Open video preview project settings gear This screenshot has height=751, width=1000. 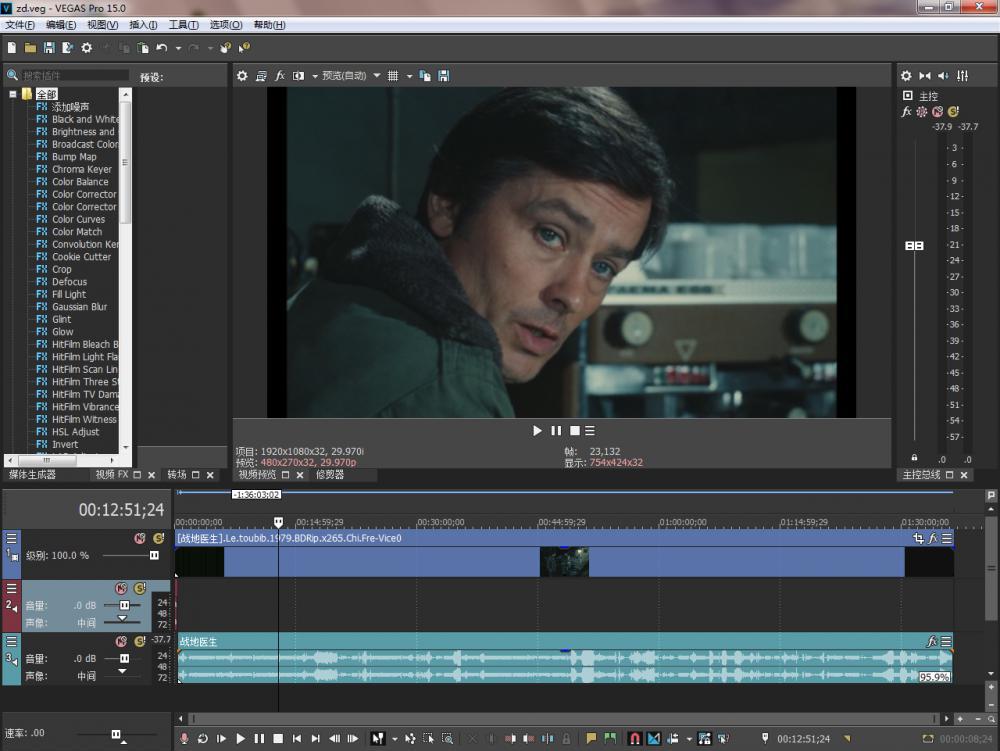coord(242,76)
